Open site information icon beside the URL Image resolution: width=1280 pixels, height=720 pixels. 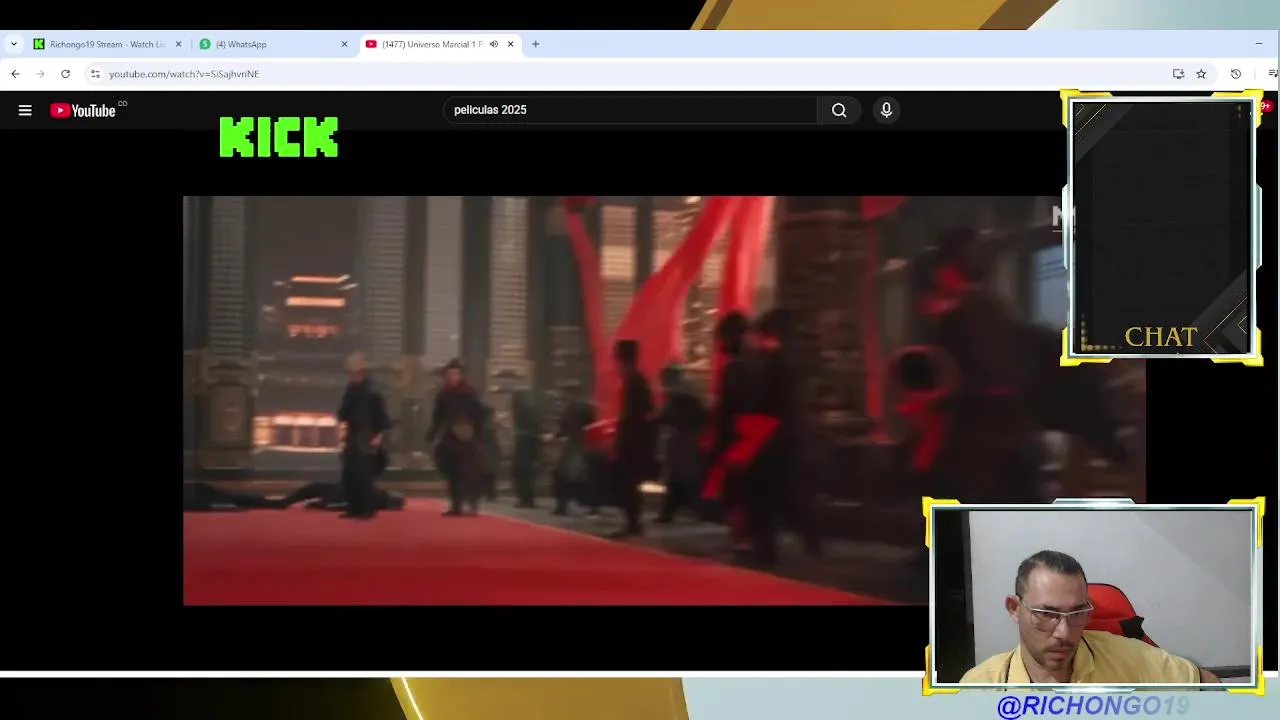(x=95, y=74)
